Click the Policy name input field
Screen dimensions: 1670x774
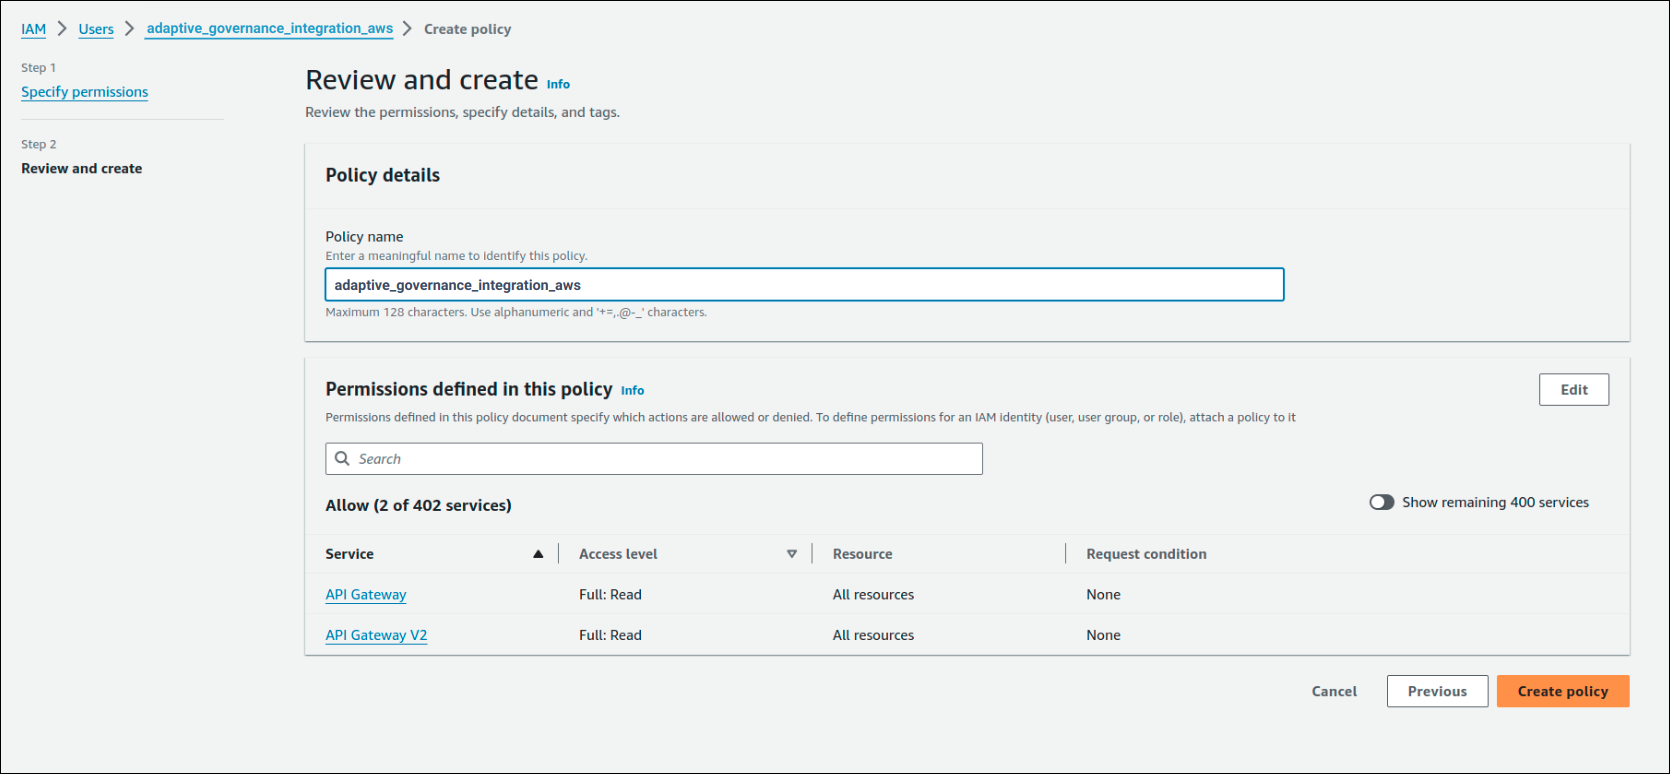[804, 285]
